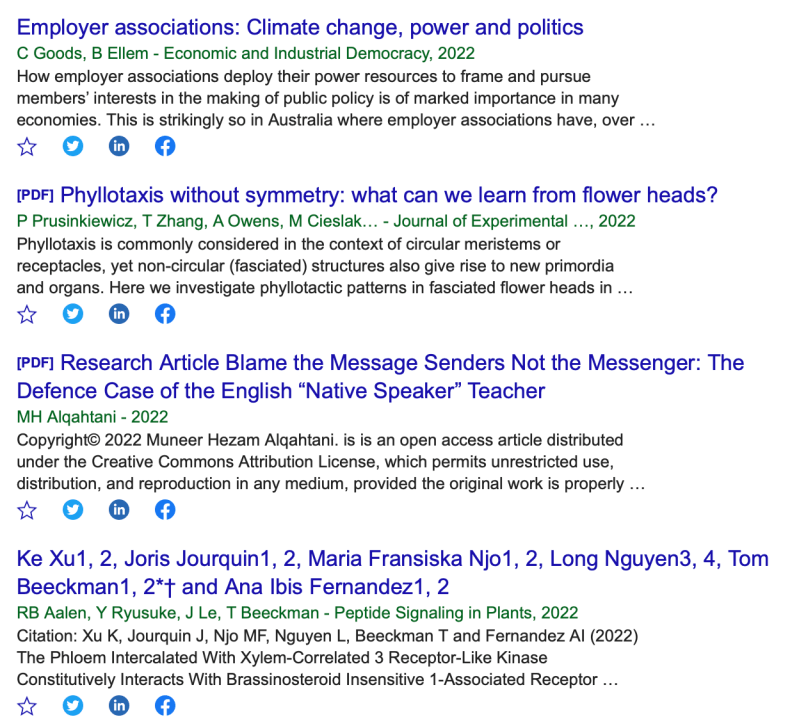
Task: Share Peptide Signaling in Plants result on Twitter
Action: click(73, 706)
